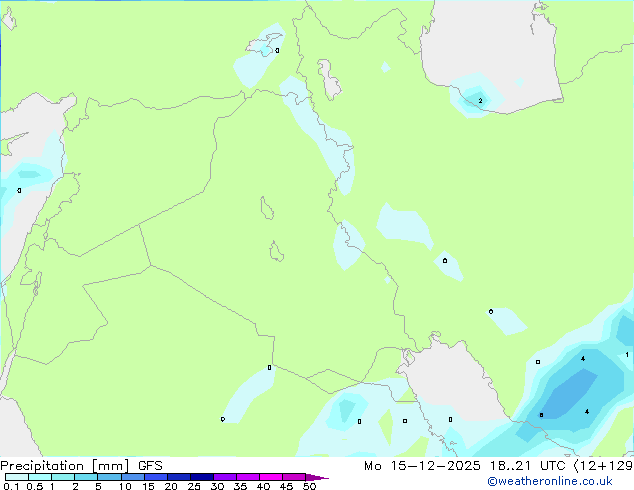The width and height of the screenshot is (634, 490).
Task: Click the 5–10 mm legend color swatch
Action: [x=109, y=477]
